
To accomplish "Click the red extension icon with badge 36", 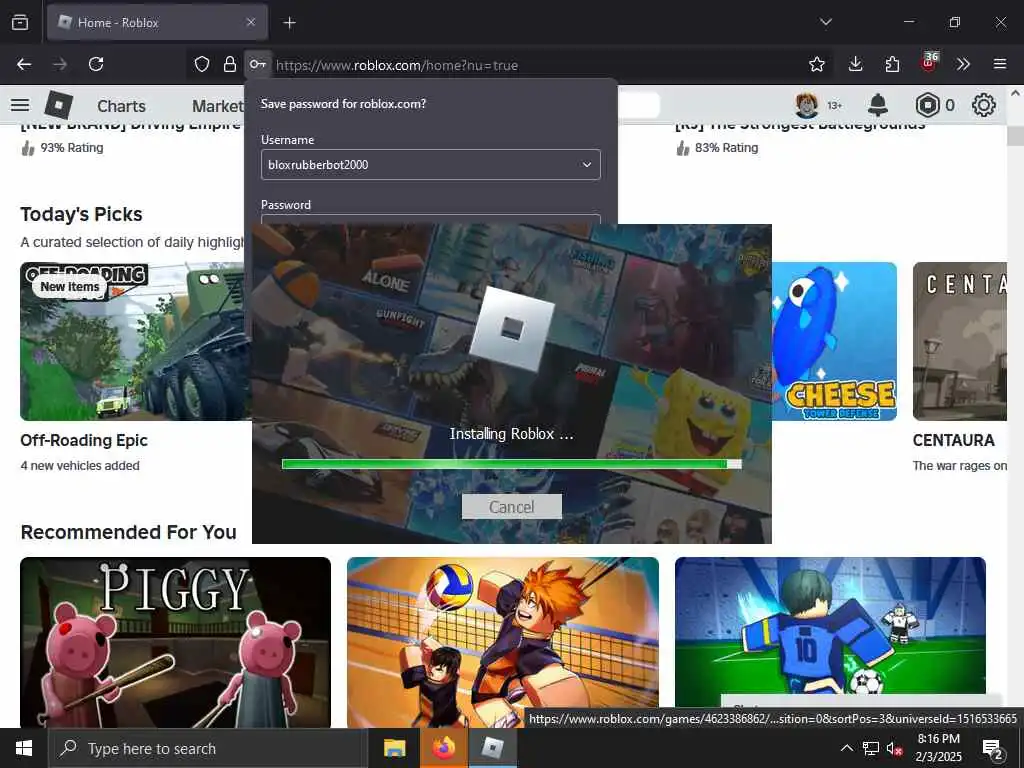I will pyautogui.click(x=929, y=63).
